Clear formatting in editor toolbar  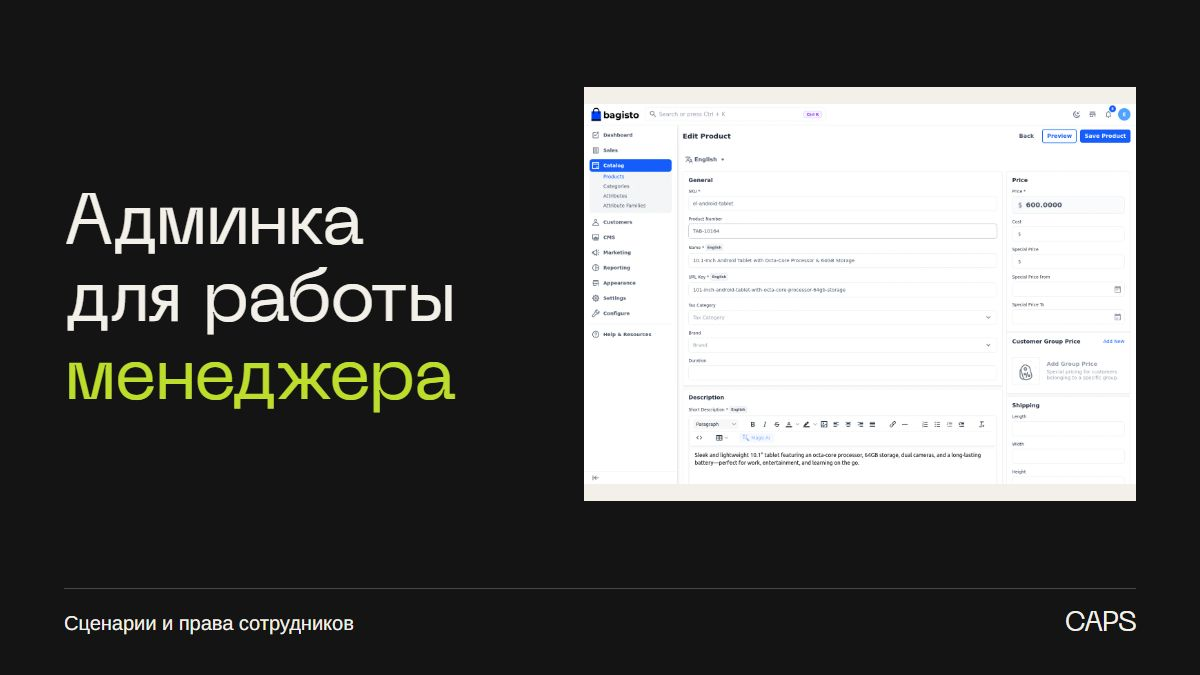click(x=981, y=424)
